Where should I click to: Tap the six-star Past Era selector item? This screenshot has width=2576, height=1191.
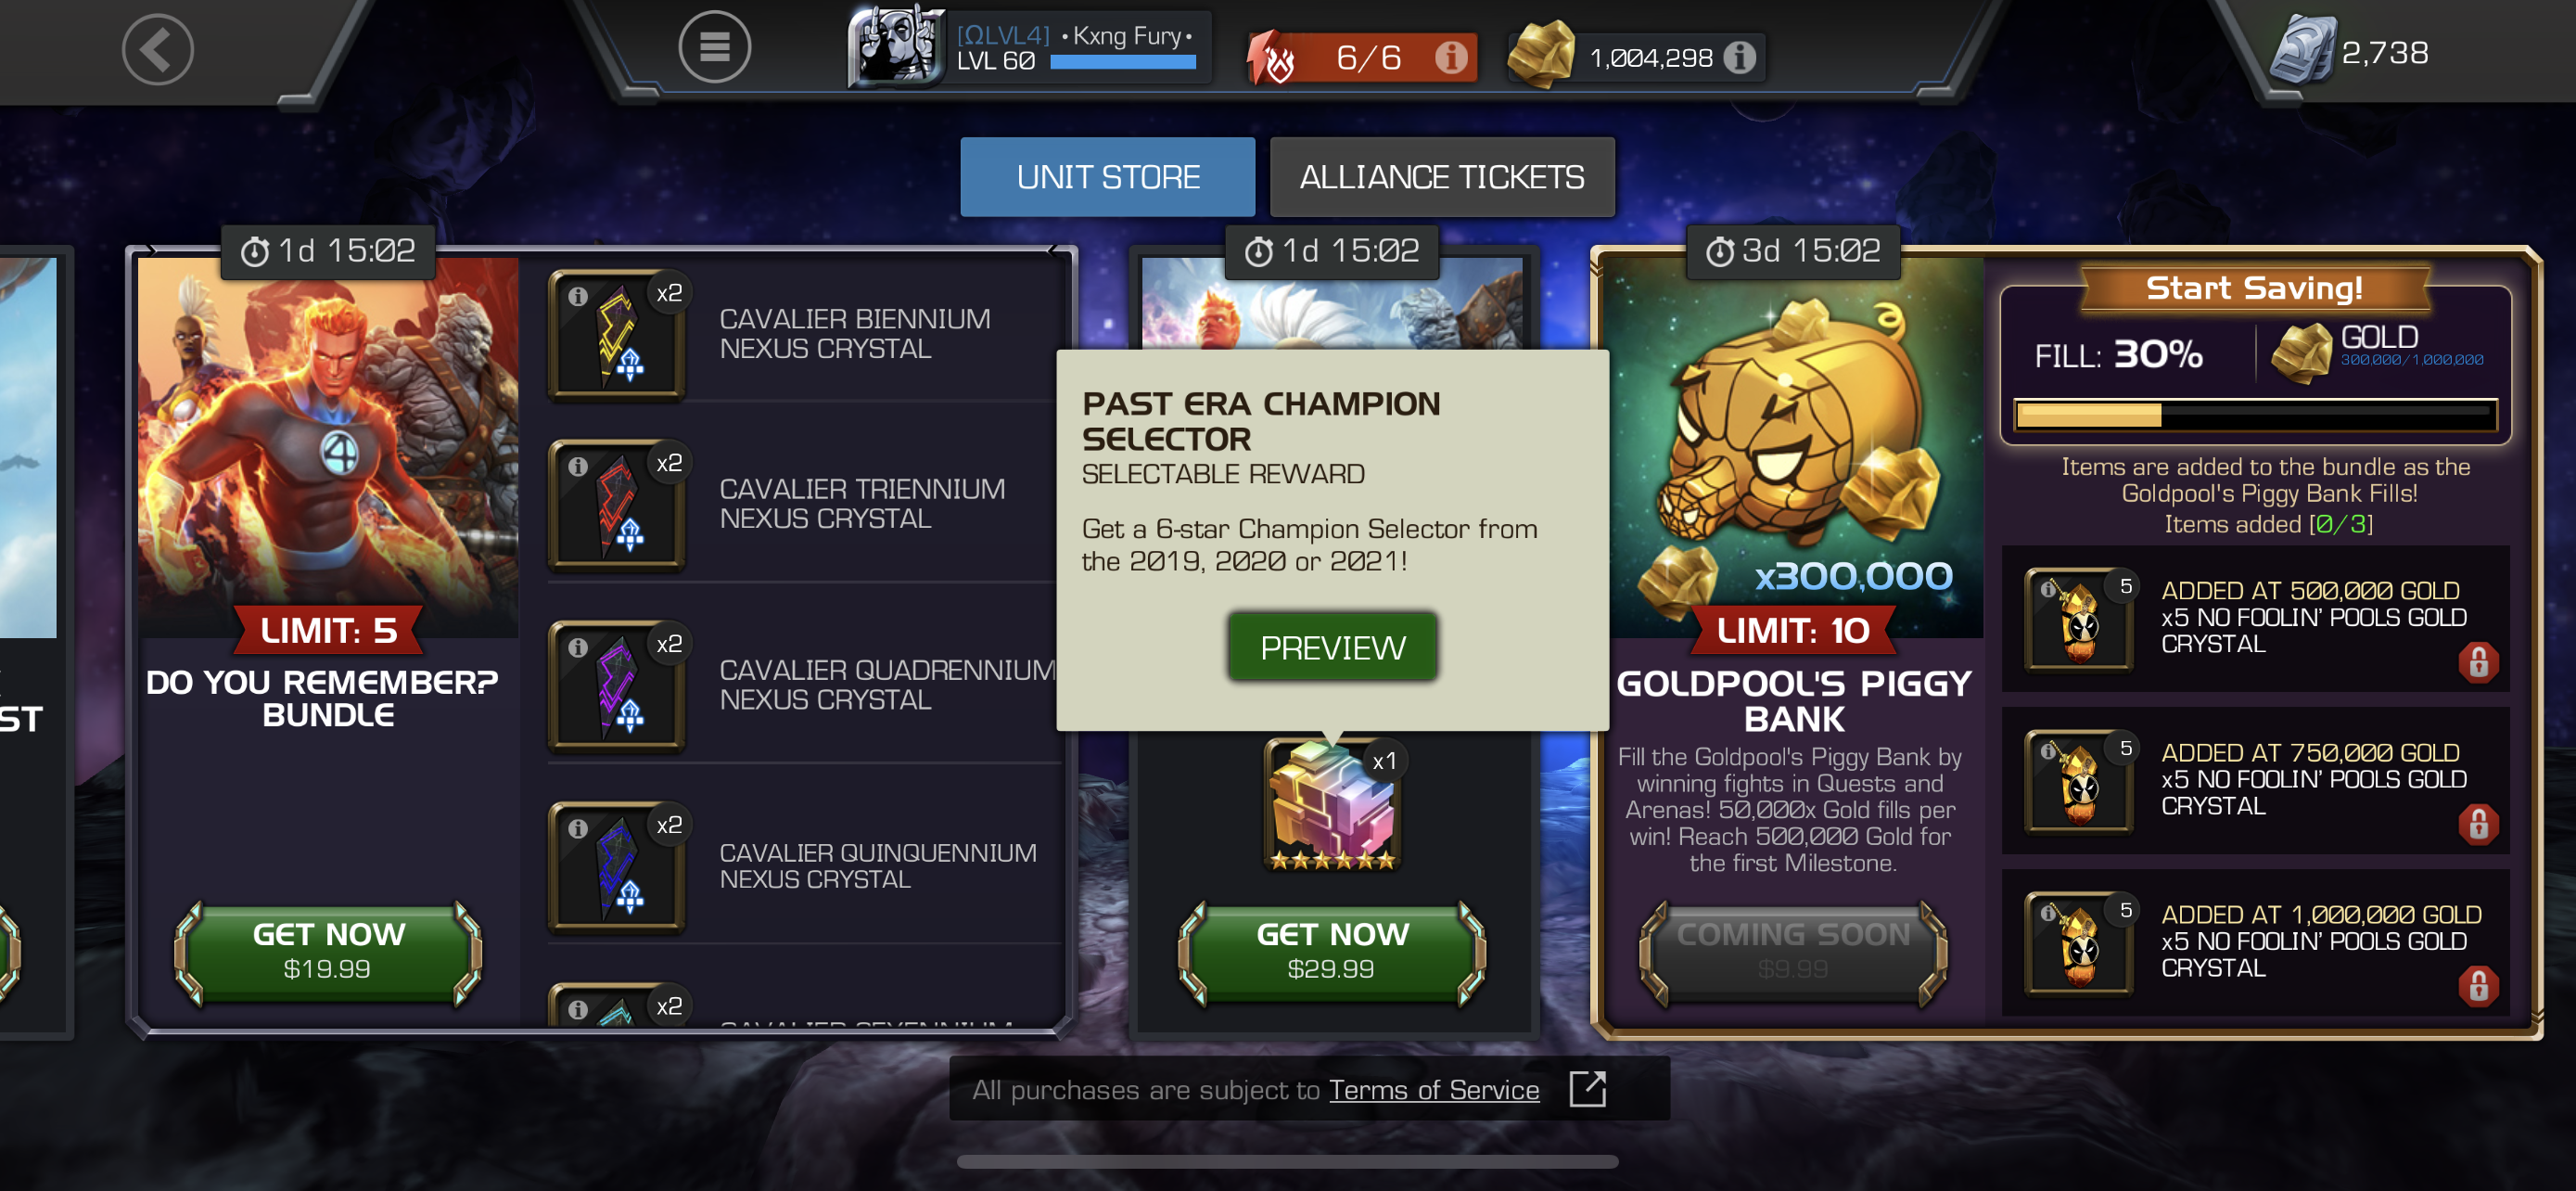[x=1332, y=803]
